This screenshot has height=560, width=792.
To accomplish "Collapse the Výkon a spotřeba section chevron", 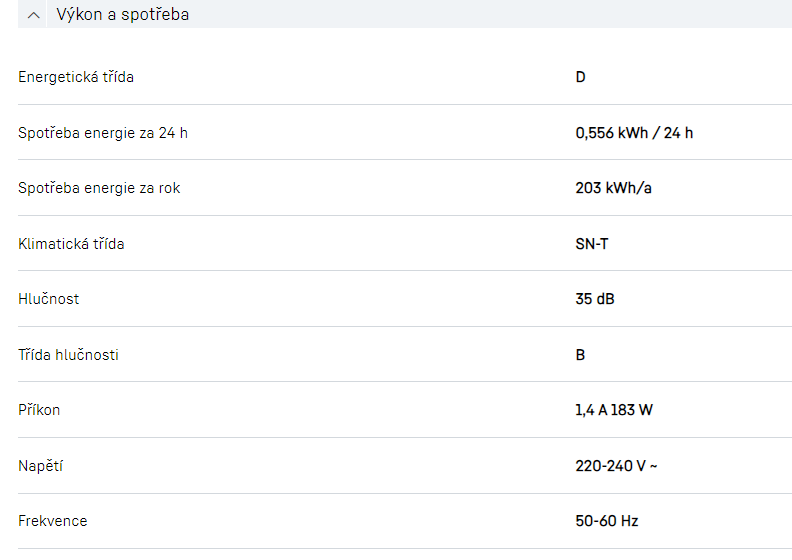I will (x=35, y=15).
